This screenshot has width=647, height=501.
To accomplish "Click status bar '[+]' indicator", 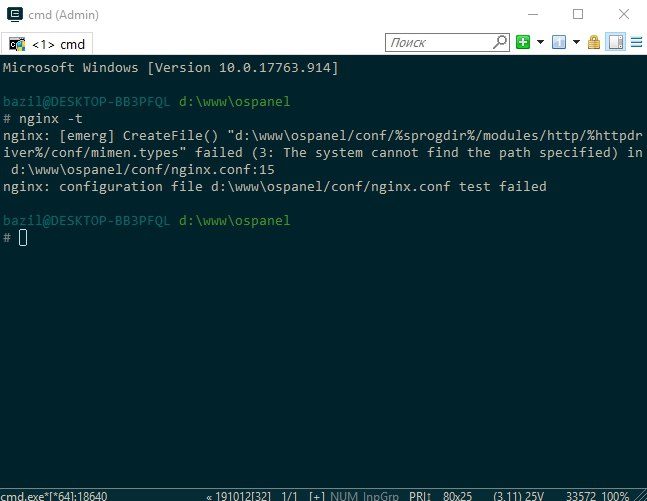I will click(316, 496).
